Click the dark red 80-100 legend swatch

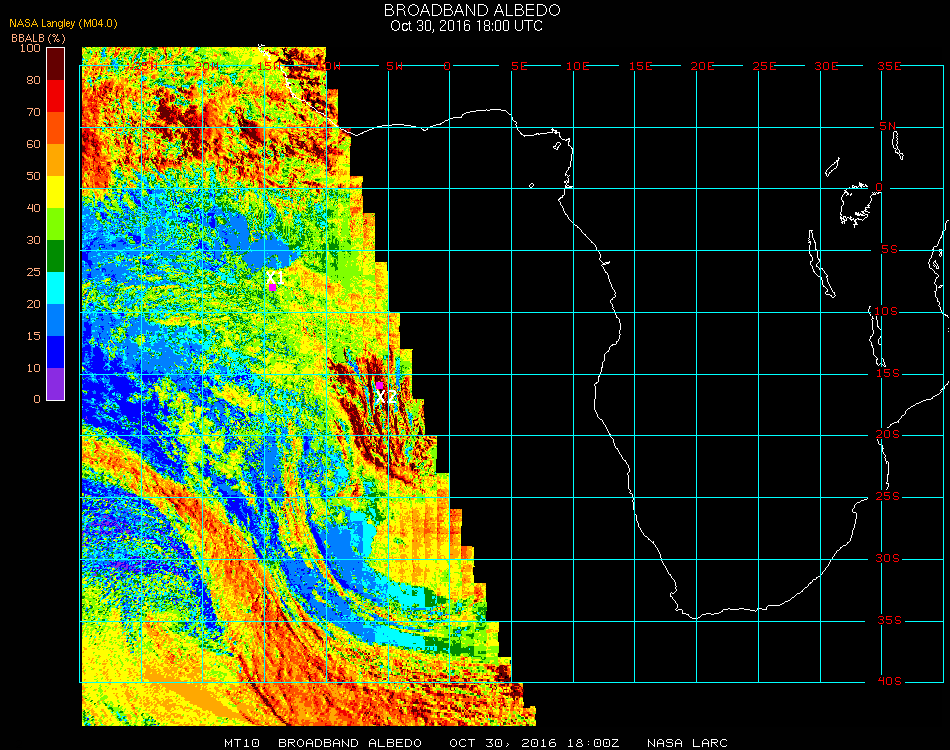point(55,64)
